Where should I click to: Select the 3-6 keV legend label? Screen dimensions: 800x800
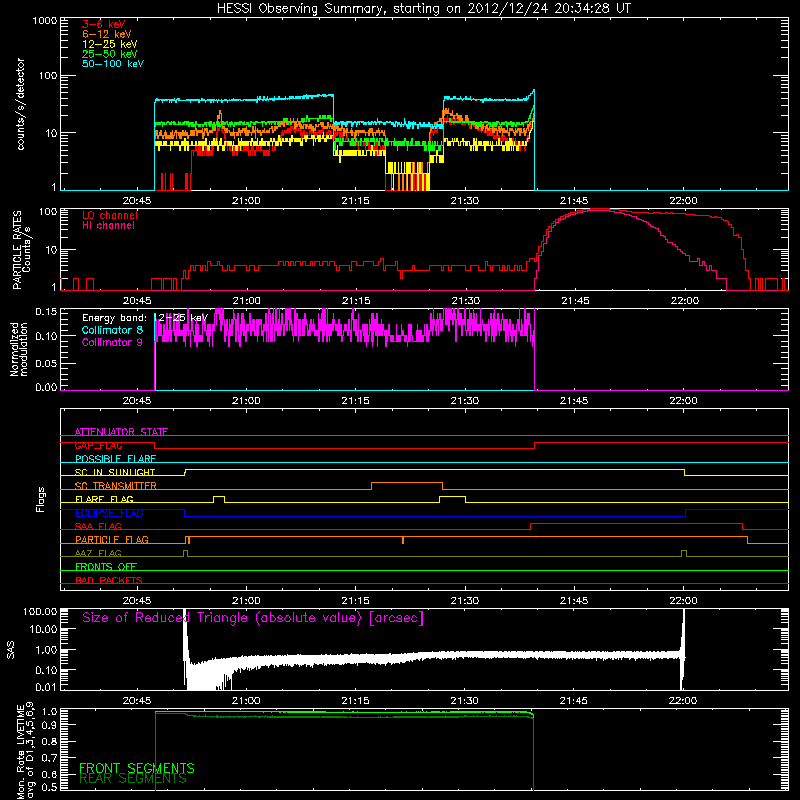tap(104, 24)
